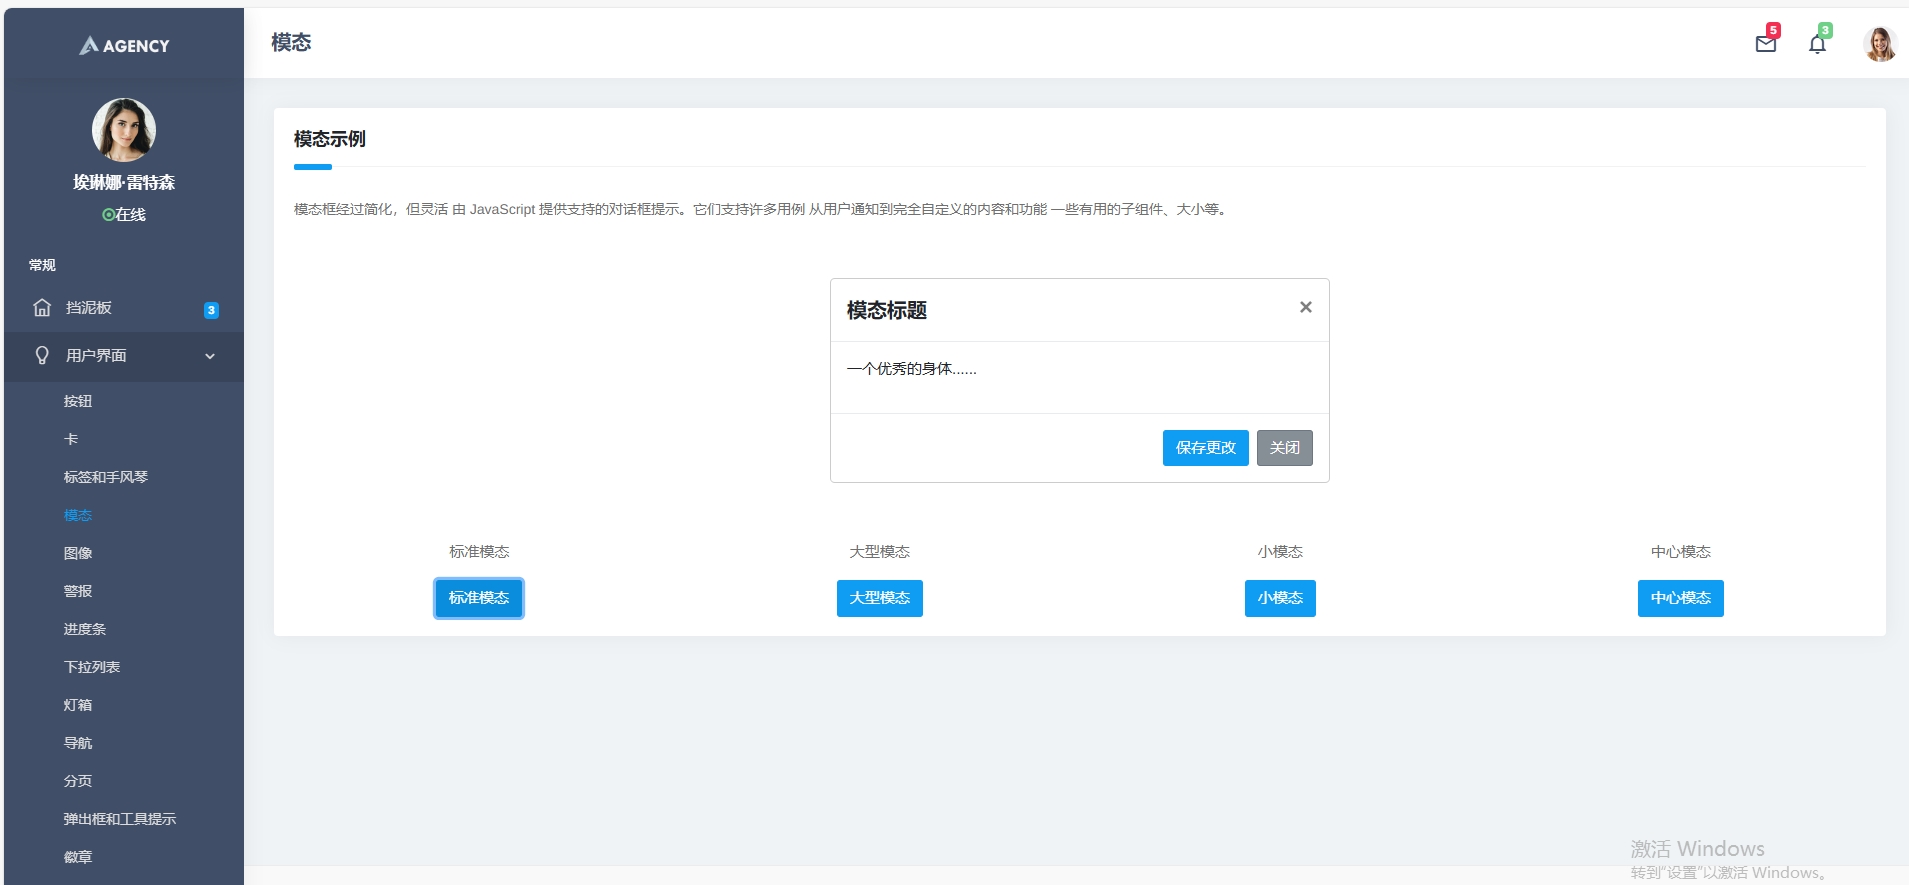Open the notifications bell icon
The image size is (1909, 885).
1817,43
